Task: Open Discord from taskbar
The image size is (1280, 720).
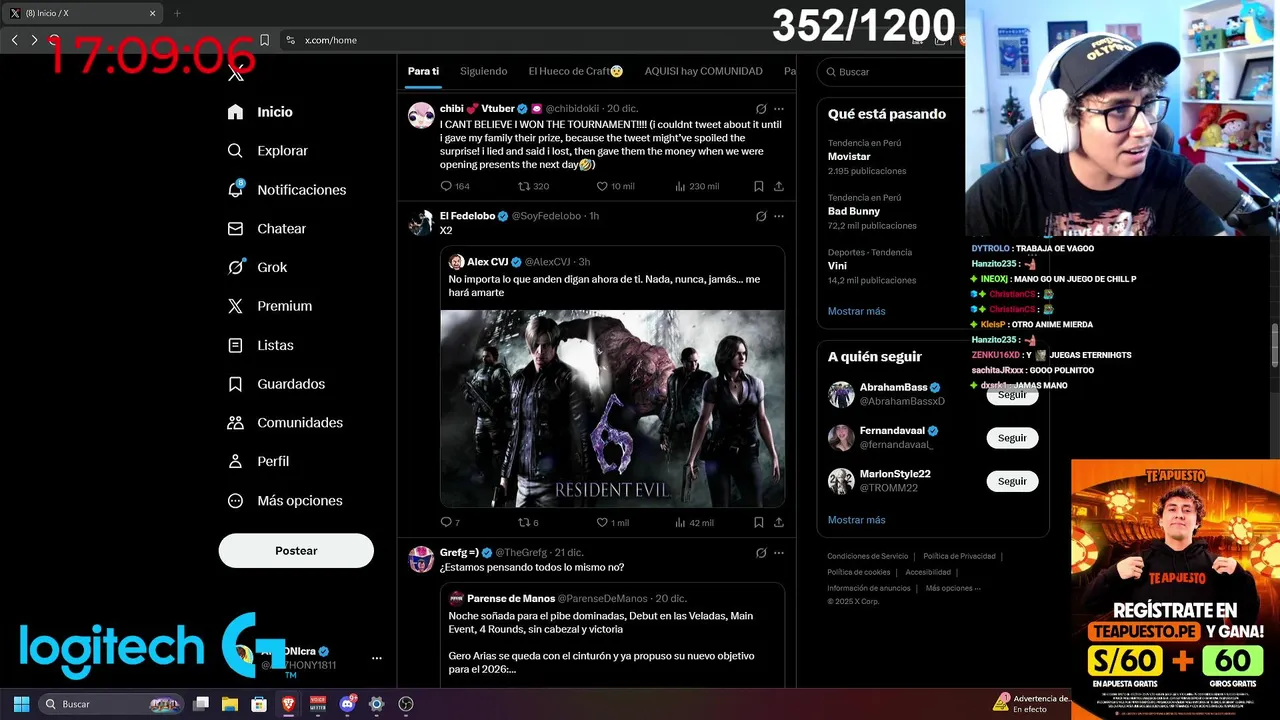Action: (x=347, y=704)
